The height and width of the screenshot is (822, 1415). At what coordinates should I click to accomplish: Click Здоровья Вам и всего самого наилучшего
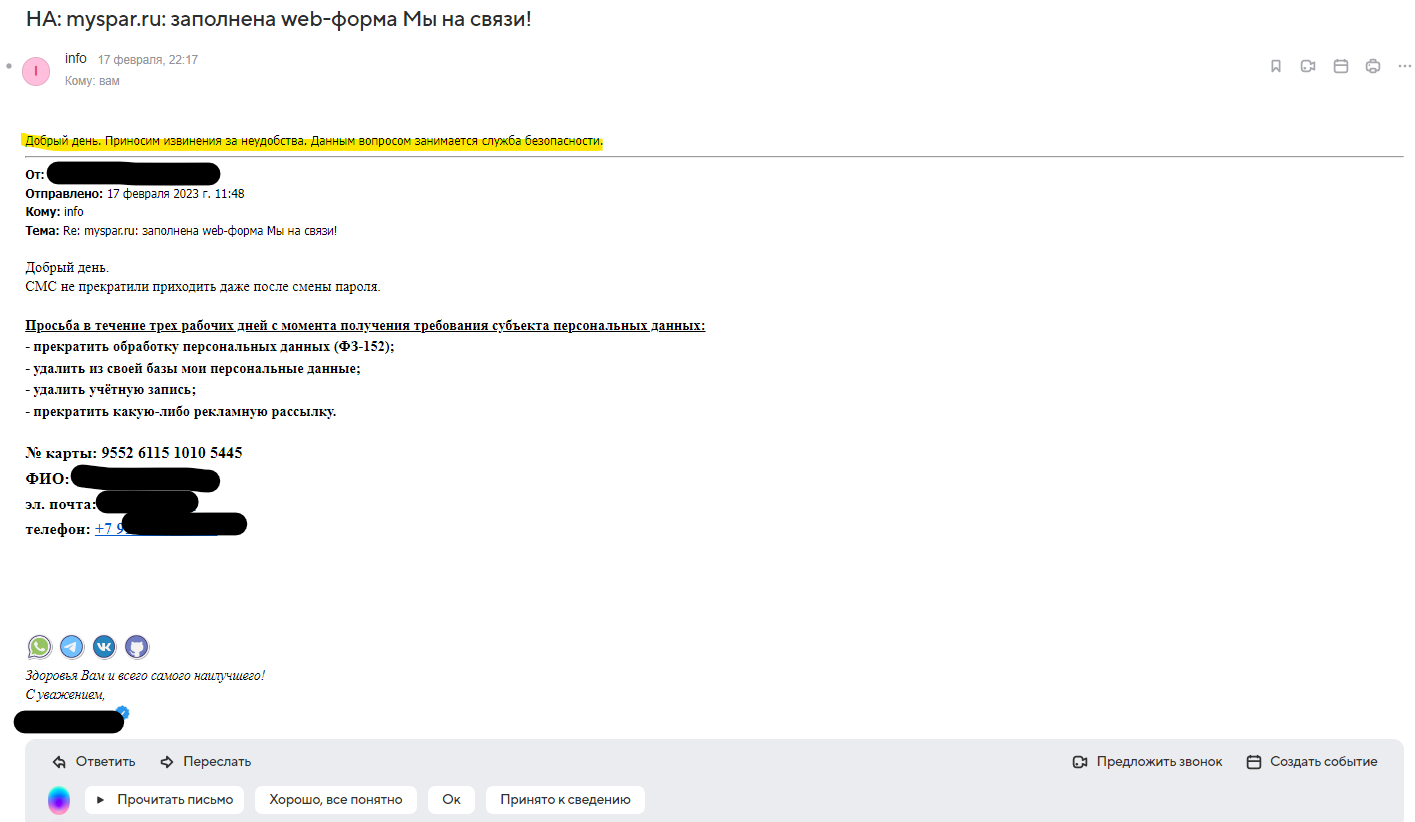pyautogui.click(x=145, y=676)
